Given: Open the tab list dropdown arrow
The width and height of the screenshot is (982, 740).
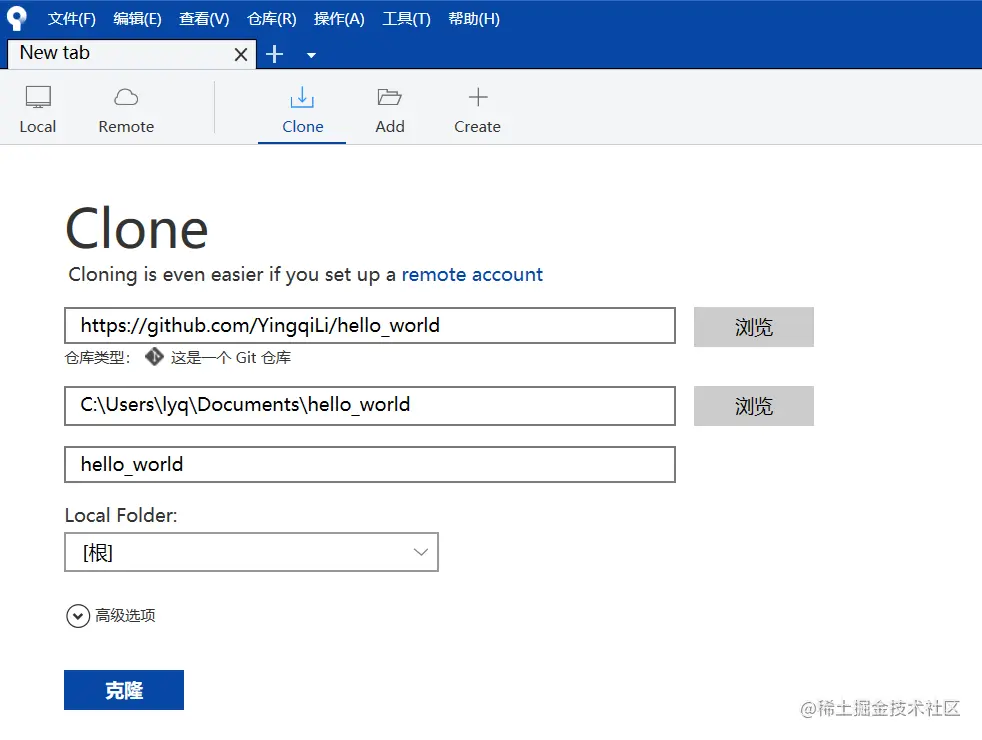Looking at the screenshot, I should pyautogui.click(x=311, y=55).
